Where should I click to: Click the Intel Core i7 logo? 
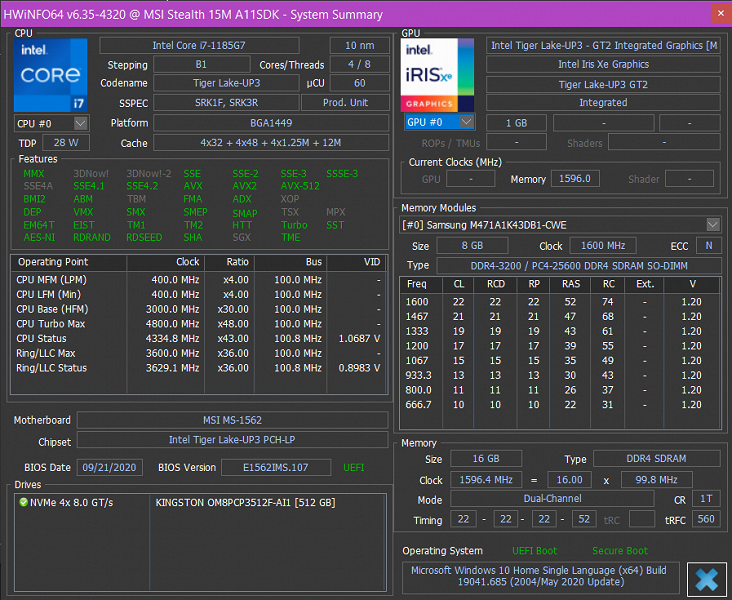[x=52, y=75]
